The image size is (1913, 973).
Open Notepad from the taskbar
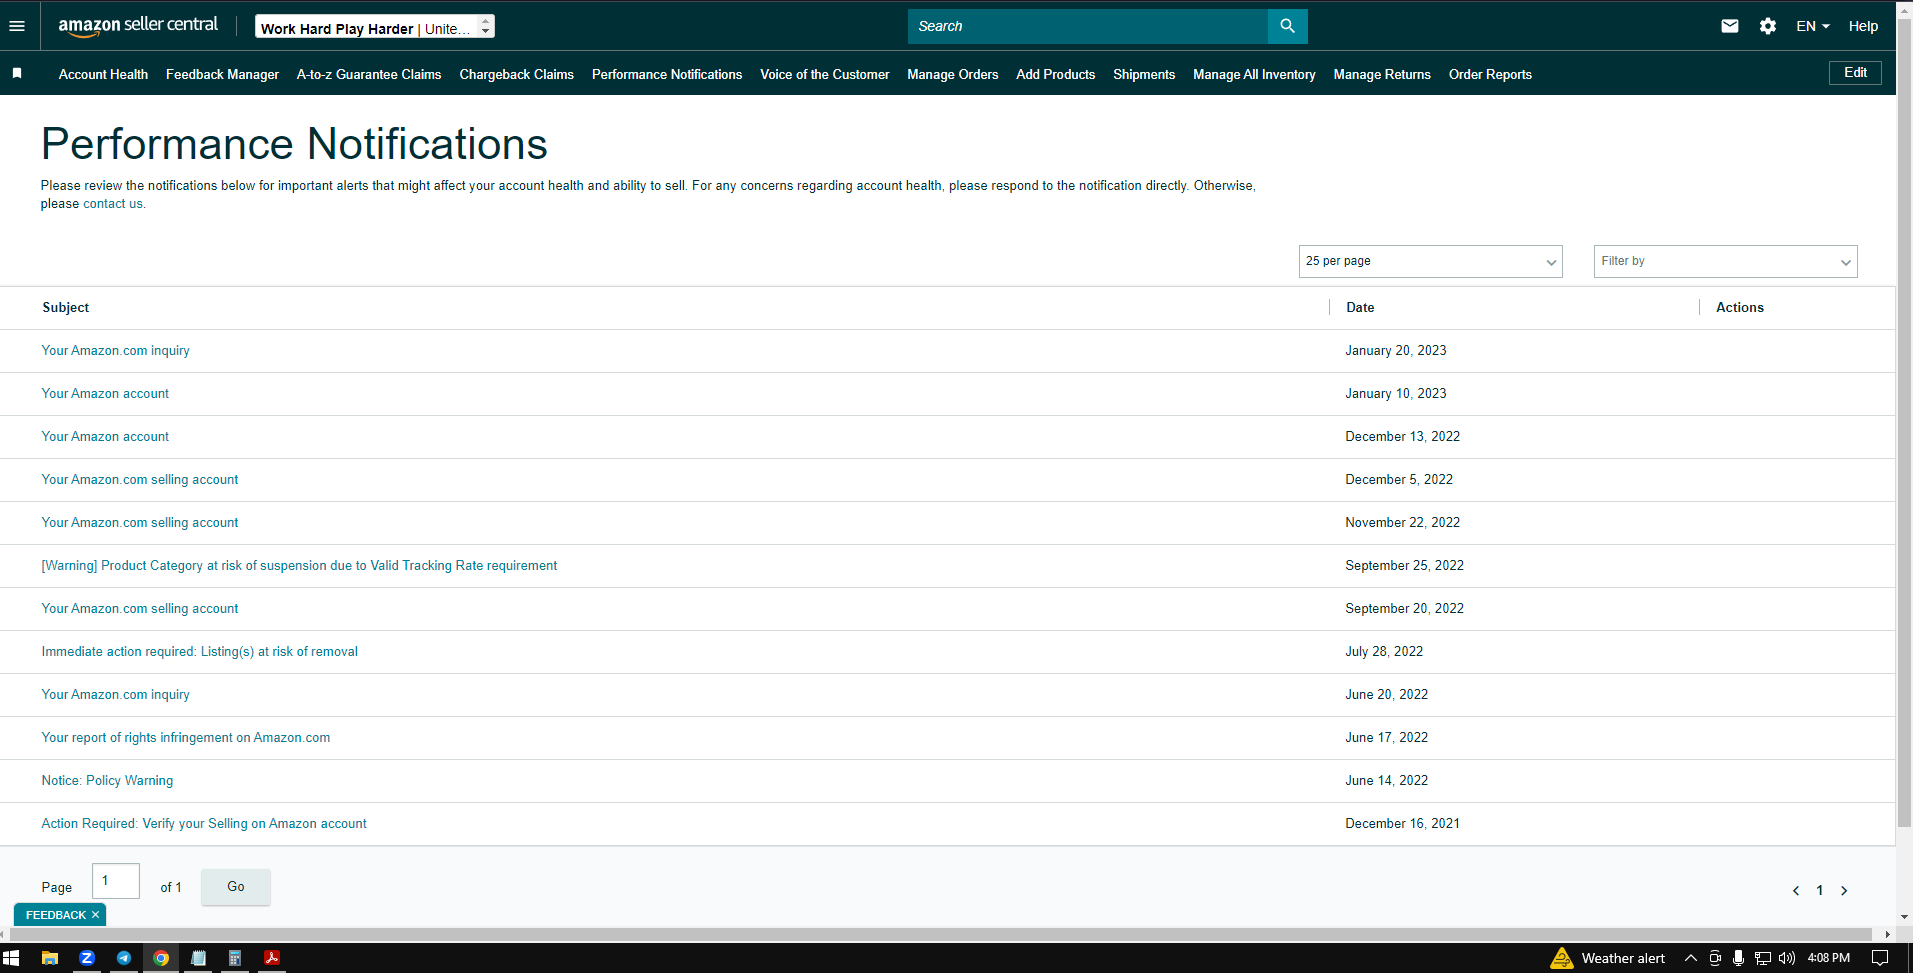click(x=198, y=958)
